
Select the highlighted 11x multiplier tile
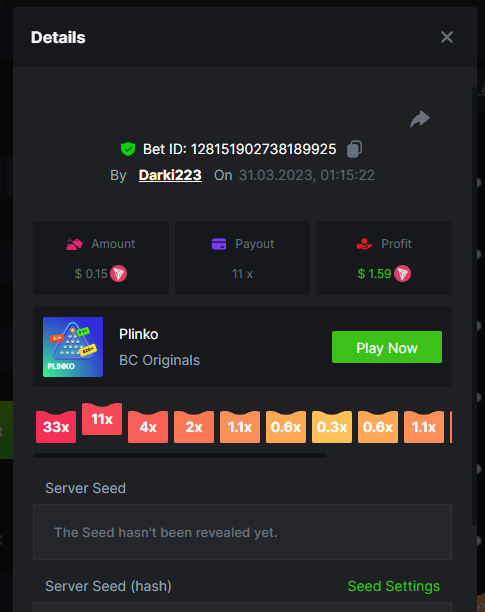(102, 419)
